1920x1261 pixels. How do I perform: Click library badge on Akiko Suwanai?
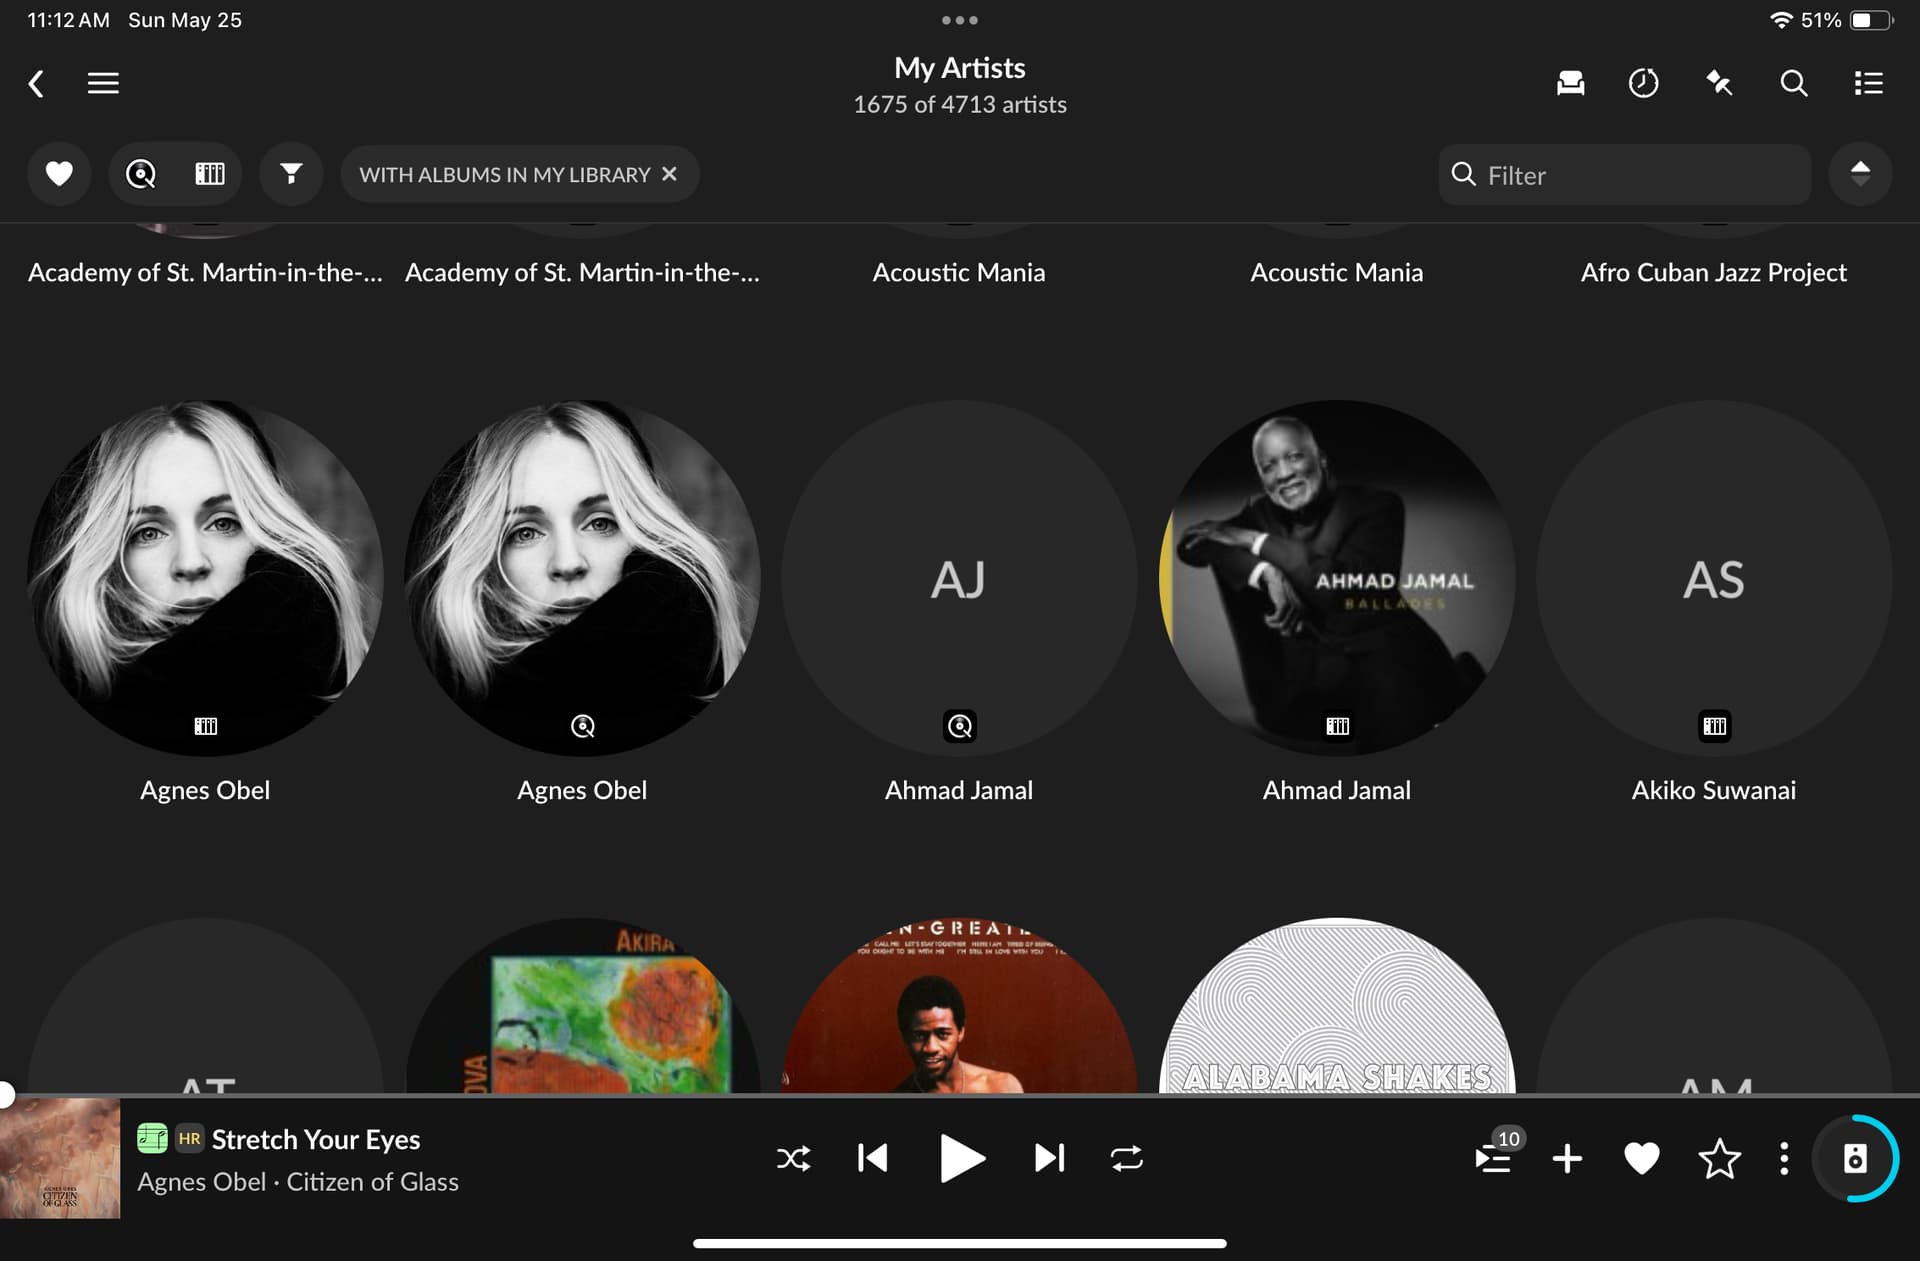1714,726
